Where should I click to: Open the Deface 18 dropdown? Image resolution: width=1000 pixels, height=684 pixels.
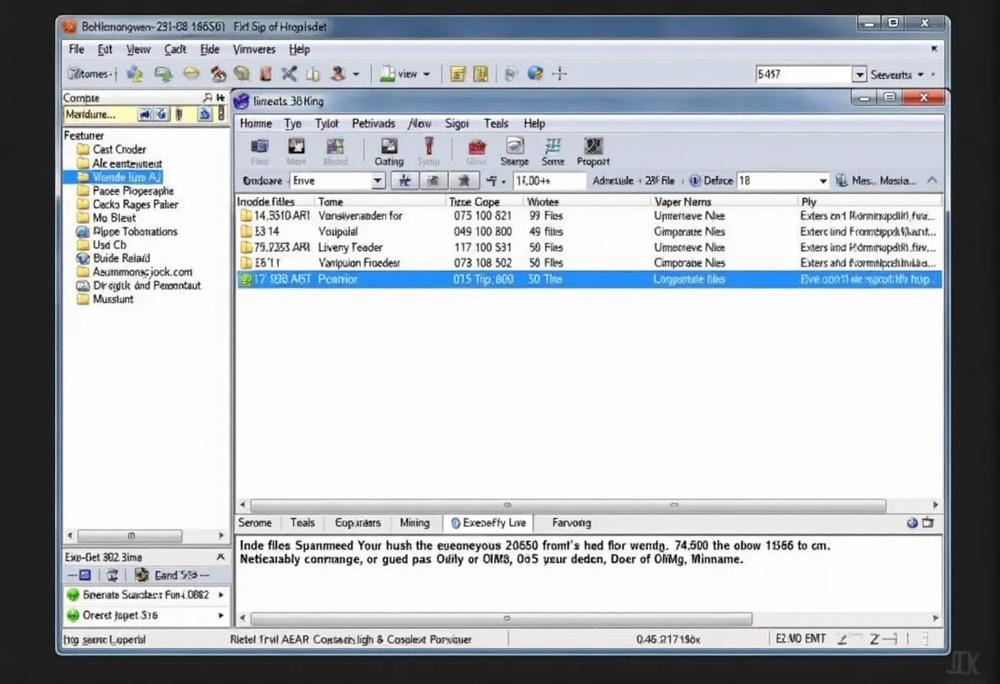coord(823,181)
